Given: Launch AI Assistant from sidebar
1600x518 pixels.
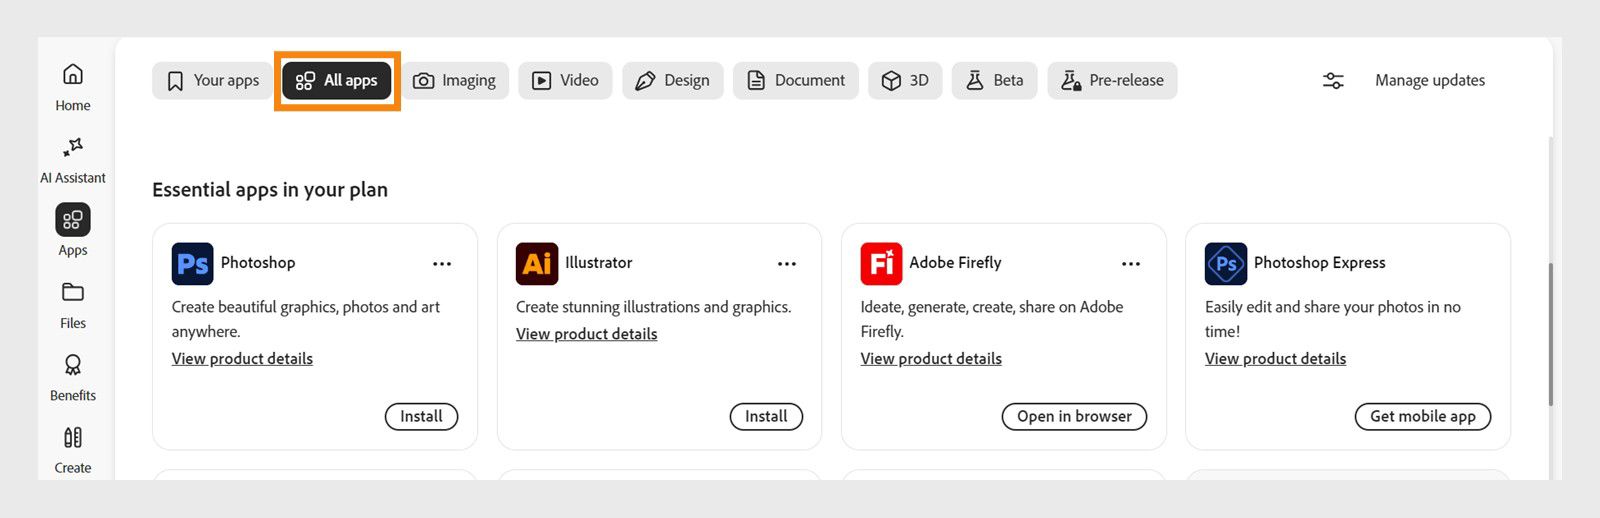Looking at the screenshot, I should tap(73, 147).
